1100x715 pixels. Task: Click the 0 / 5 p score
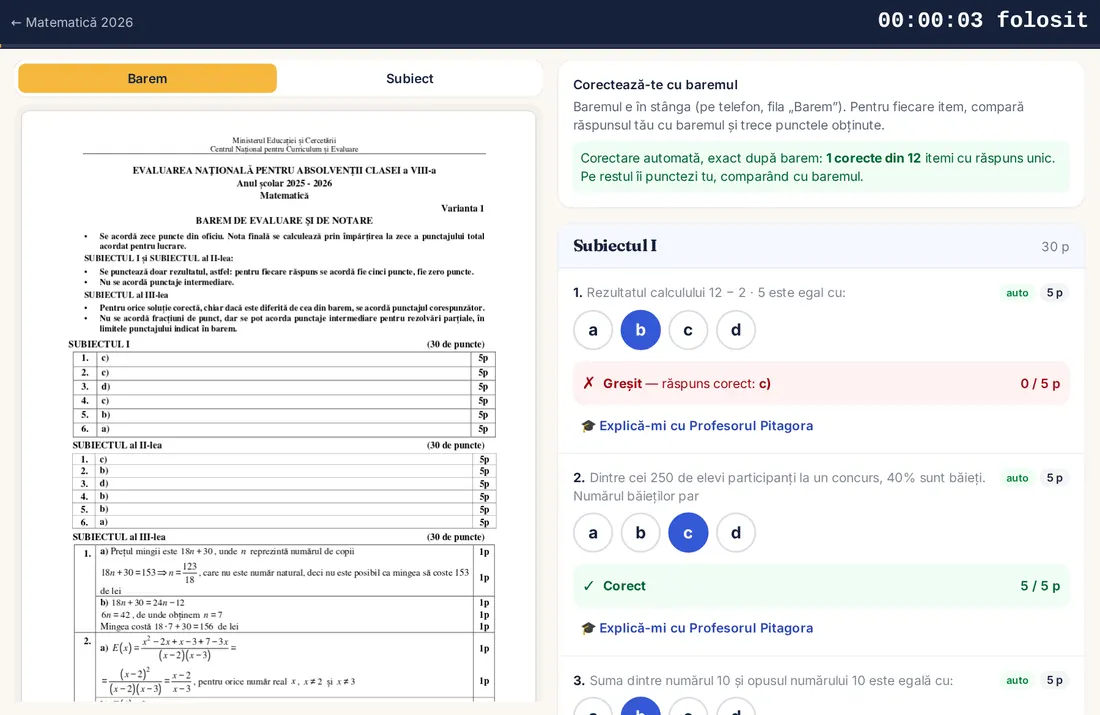click(x=1040, y=384)
